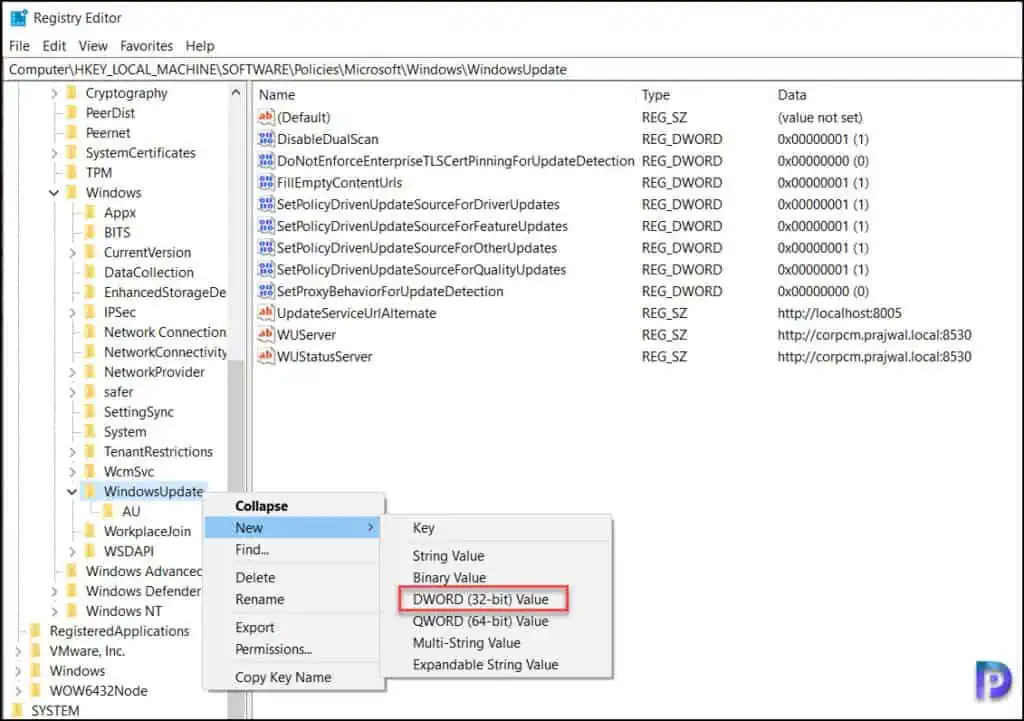Click the Type column header
The width and height of the screenshot is (1024, 721).
click(656, 95)
